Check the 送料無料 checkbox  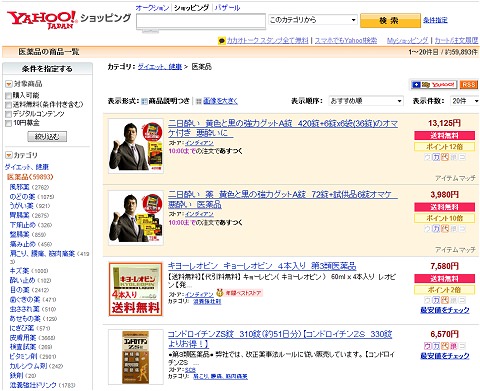point(8,105)
